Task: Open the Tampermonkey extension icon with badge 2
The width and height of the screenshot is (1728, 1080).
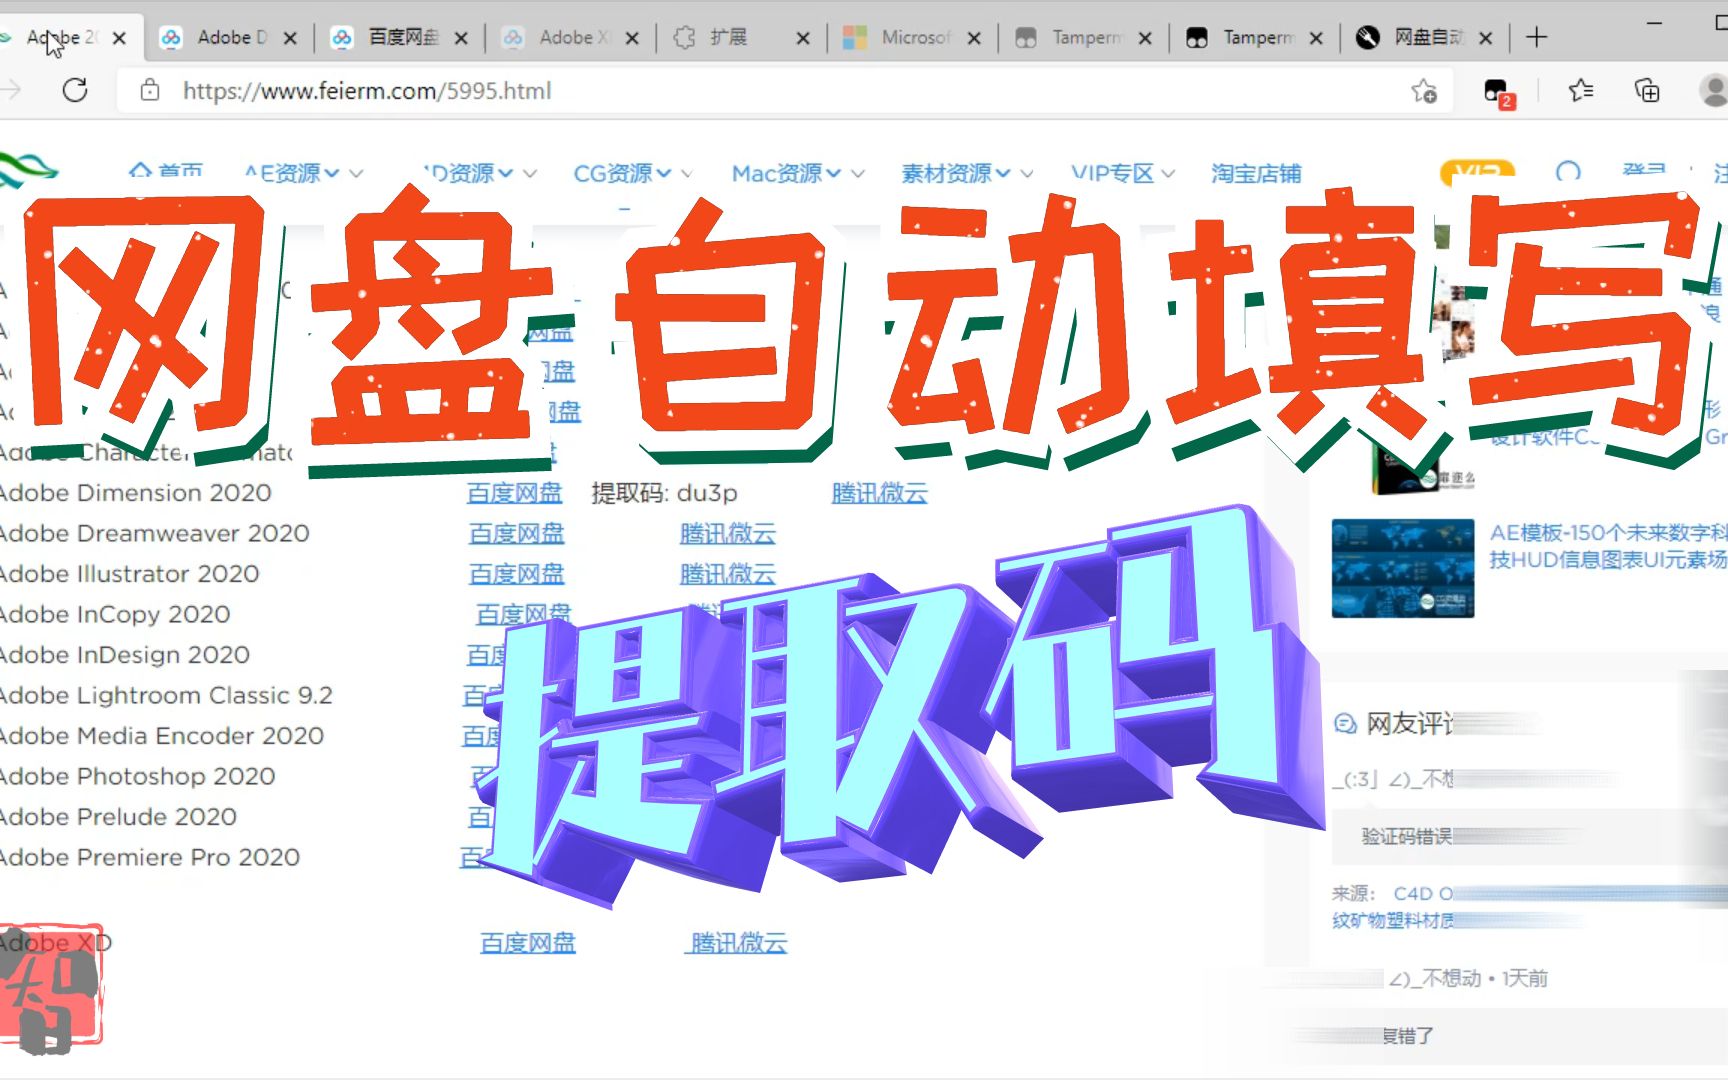Action: [x=1499, y=93]
